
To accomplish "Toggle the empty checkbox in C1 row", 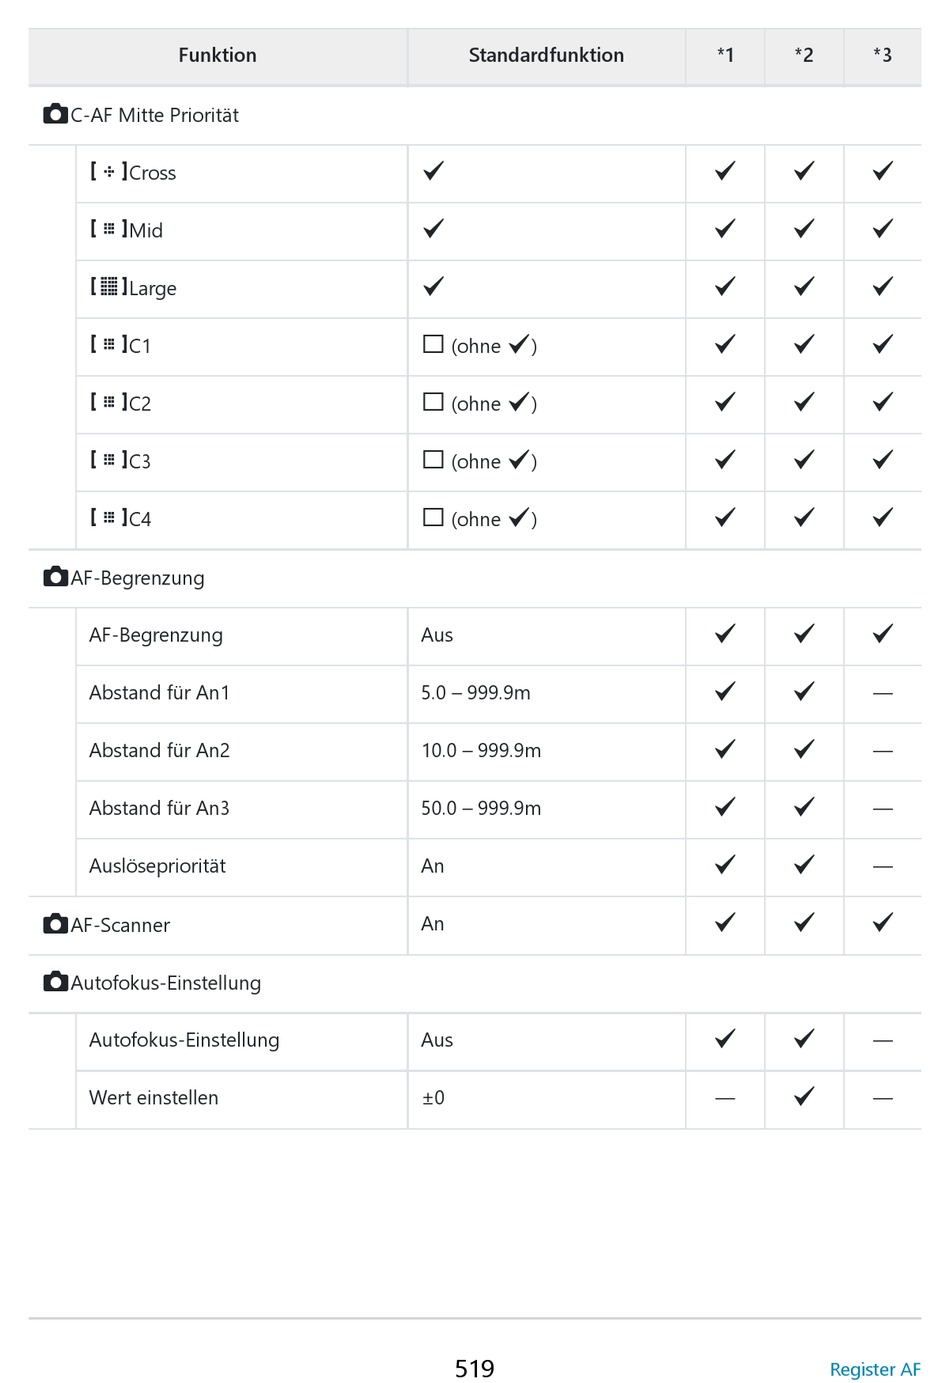I will [433, 344].
